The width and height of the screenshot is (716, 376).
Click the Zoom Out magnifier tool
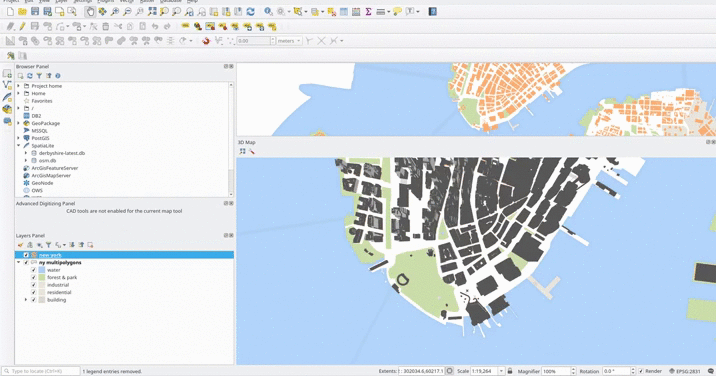click(127, 11)
